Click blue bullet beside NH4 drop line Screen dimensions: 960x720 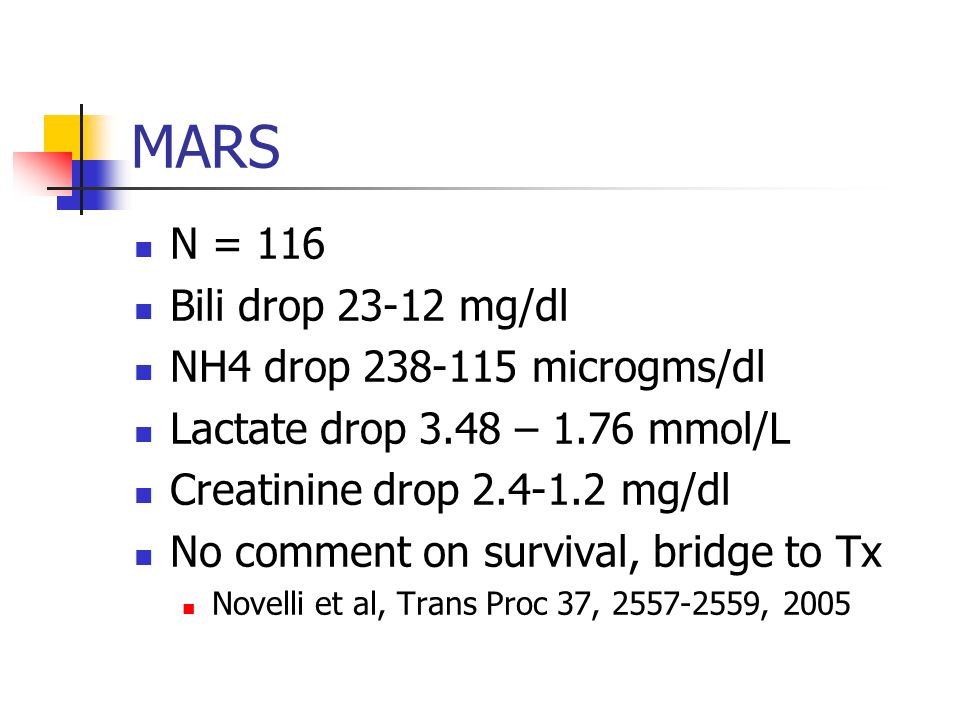pyautogui.click(x=144, y=372)
